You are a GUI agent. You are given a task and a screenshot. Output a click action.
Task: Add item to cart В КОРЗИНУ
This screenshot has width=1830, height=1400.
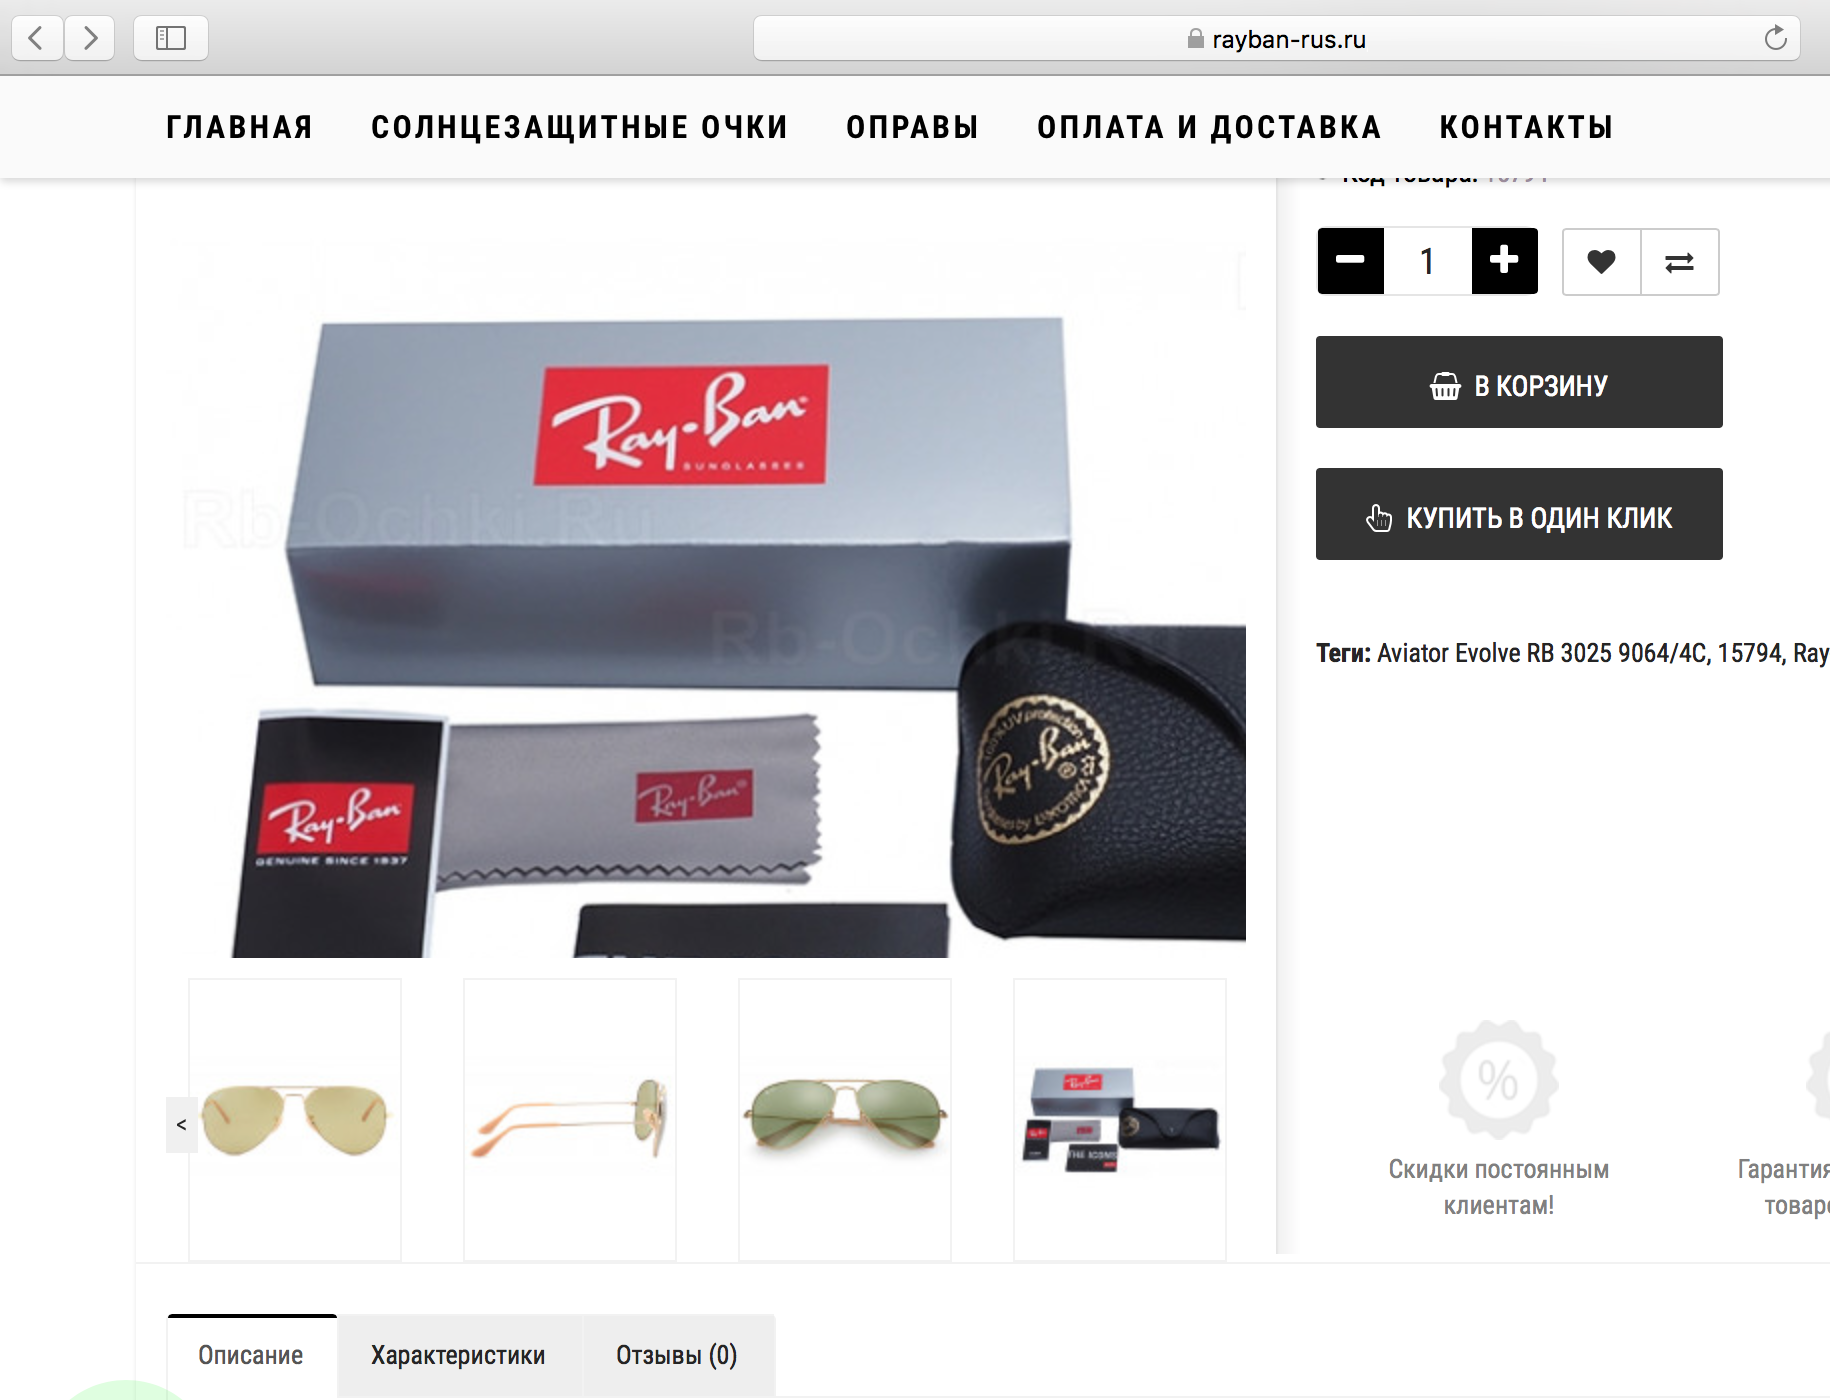[x=1519, y=382]
